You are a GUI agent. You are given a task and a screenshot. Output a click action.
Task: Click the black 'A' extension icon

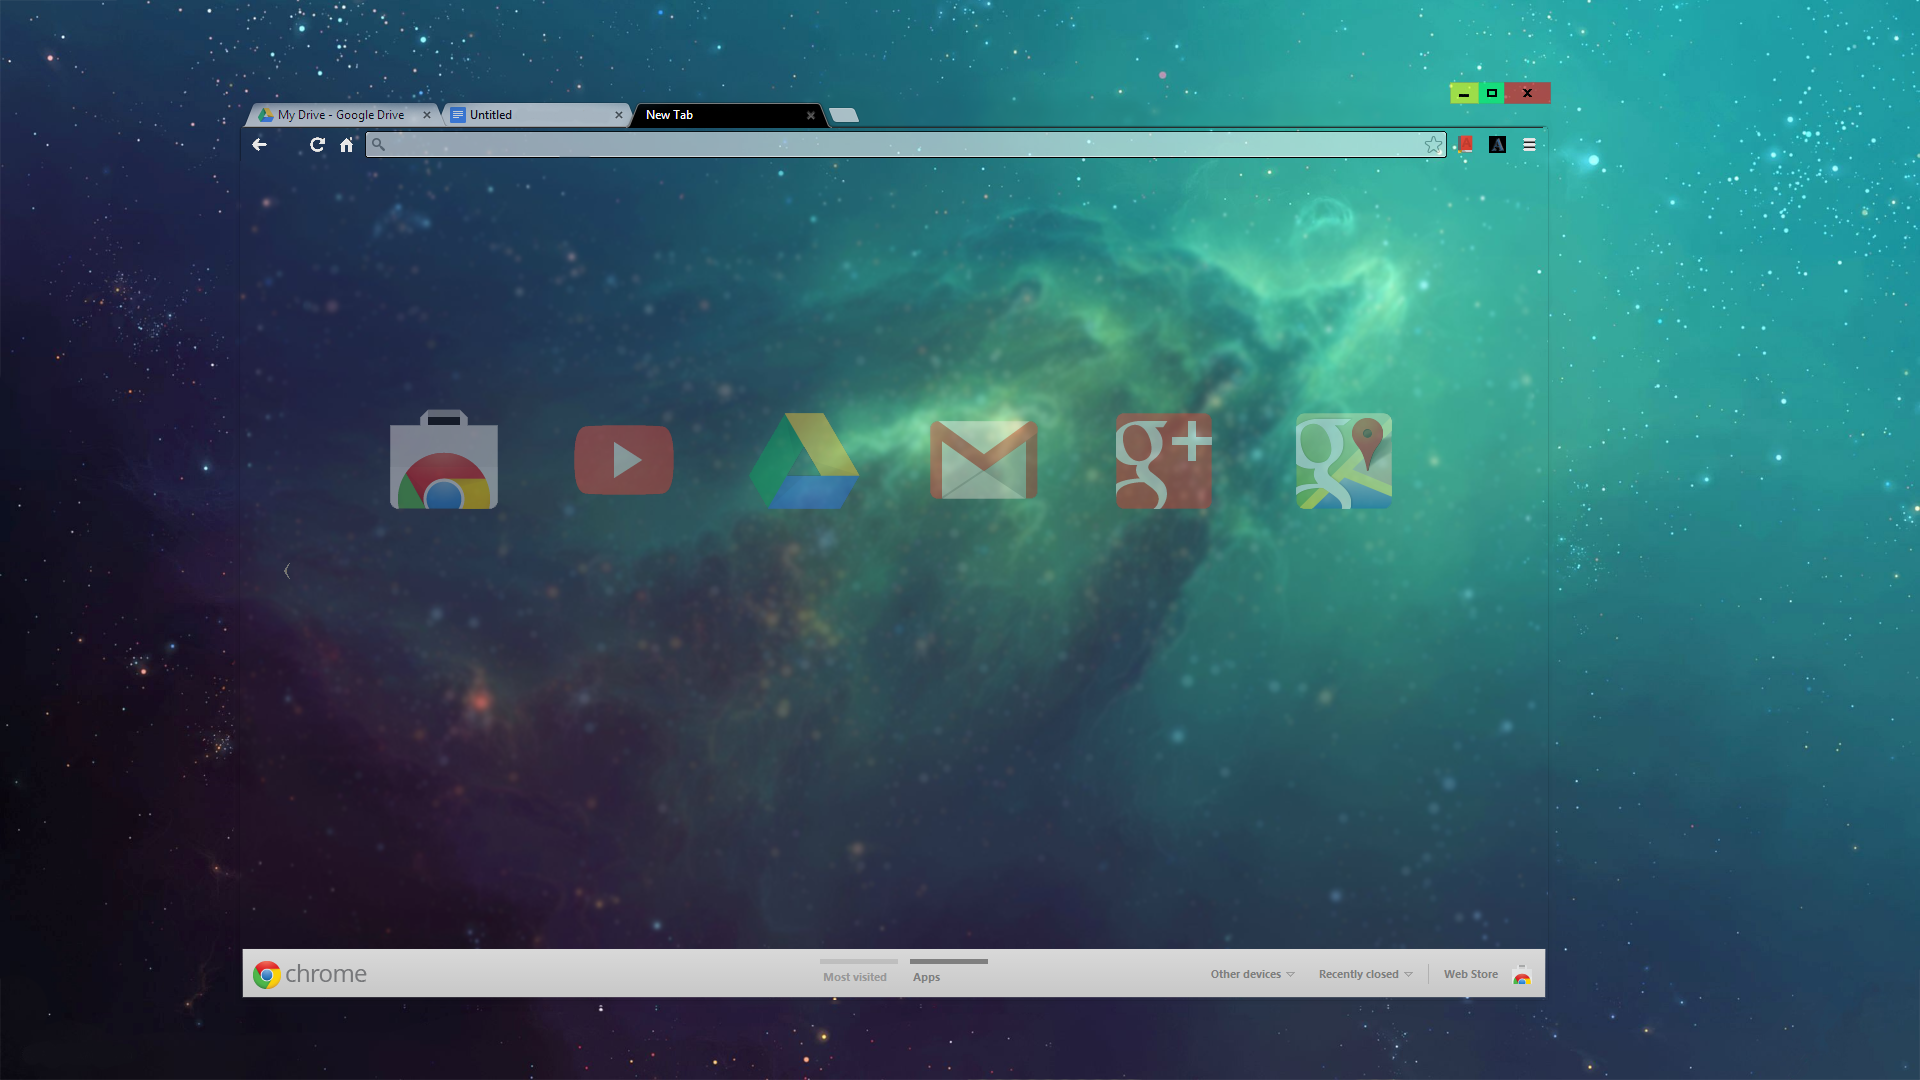point(1497,145)
